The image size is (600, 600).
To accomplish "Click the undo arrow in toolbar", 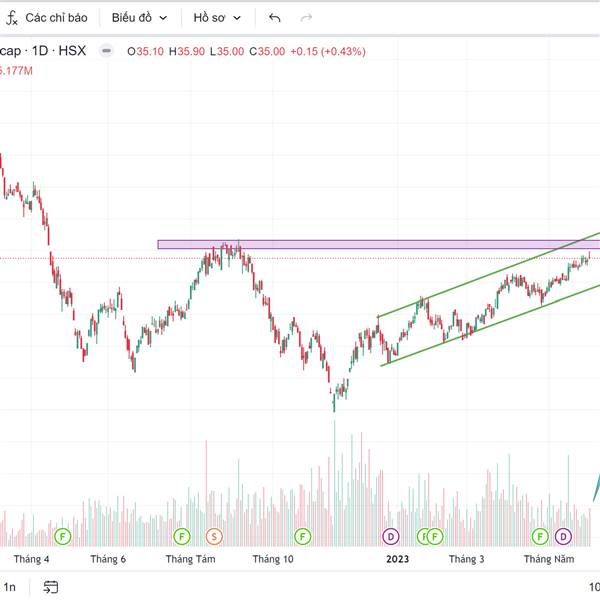I will coord(275,18).
